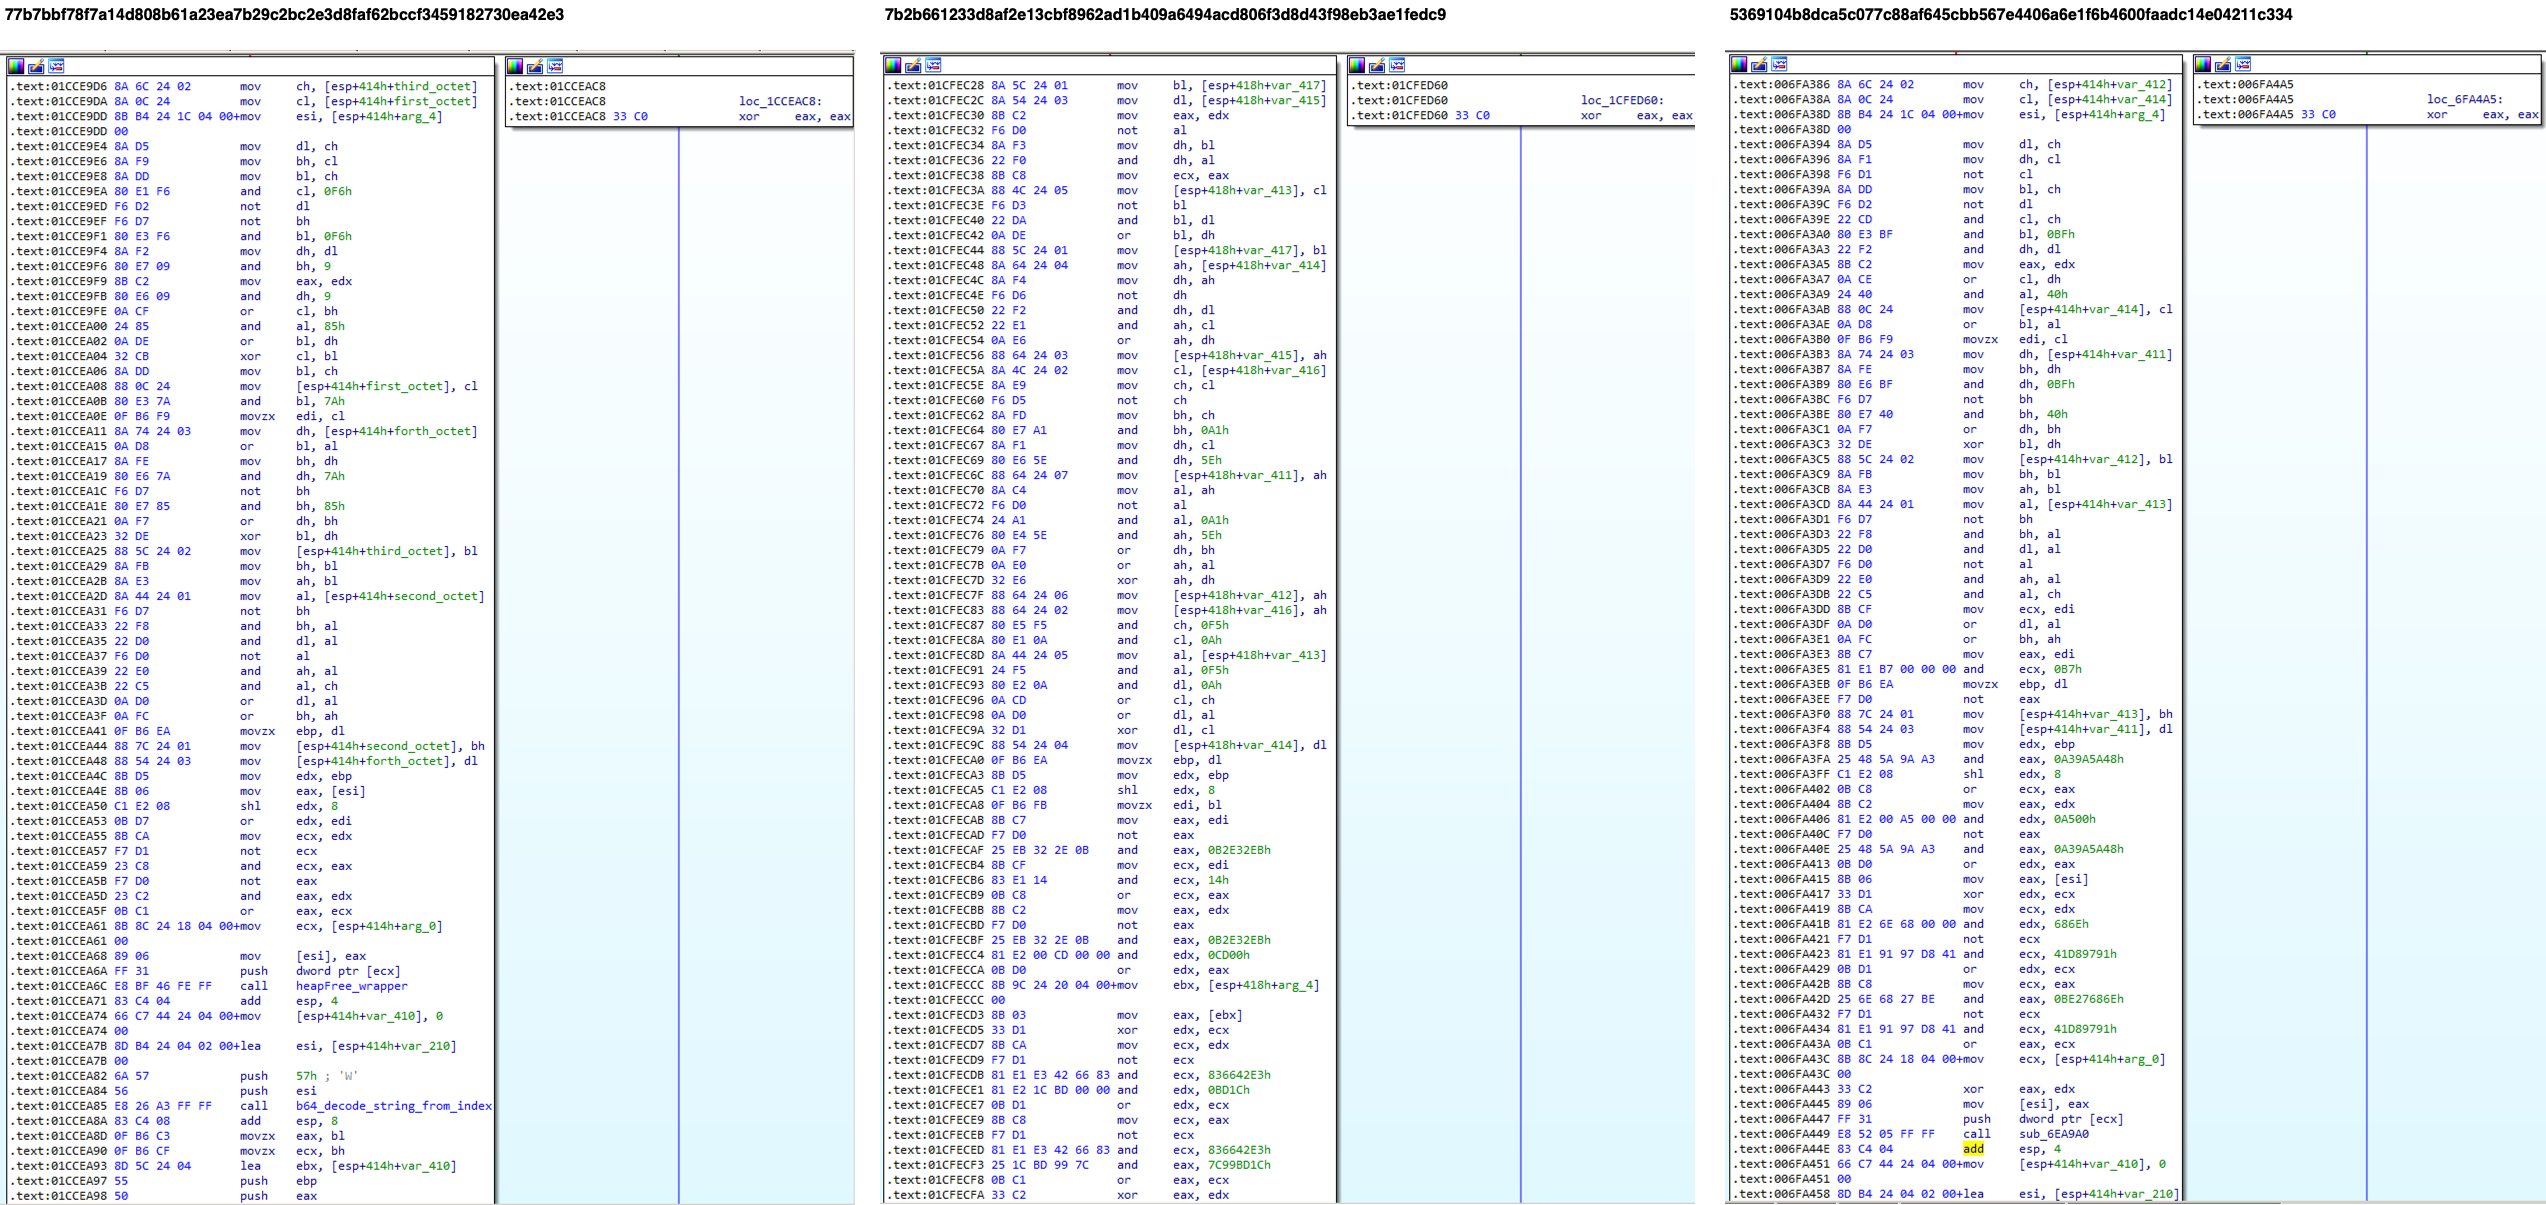Click the heapFree_wrapper call target
Viewport: 2546px width, 1205px height.
tap(351, 986)
